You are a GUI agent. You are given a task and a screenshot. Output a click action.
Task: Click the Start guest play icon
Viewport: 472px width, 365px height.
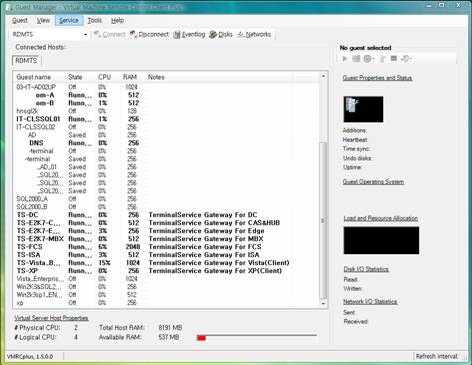345,59
